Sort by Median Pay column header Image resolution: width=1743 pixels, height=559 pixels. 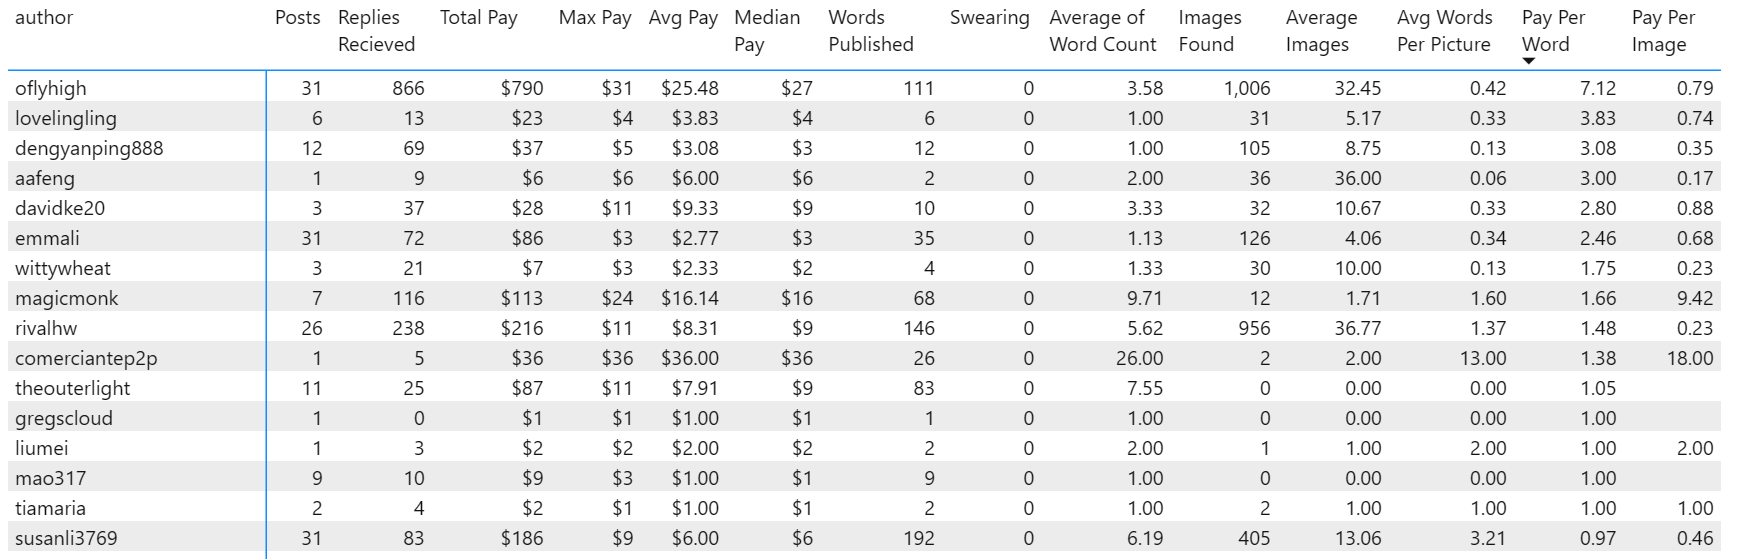click(767, 31)
